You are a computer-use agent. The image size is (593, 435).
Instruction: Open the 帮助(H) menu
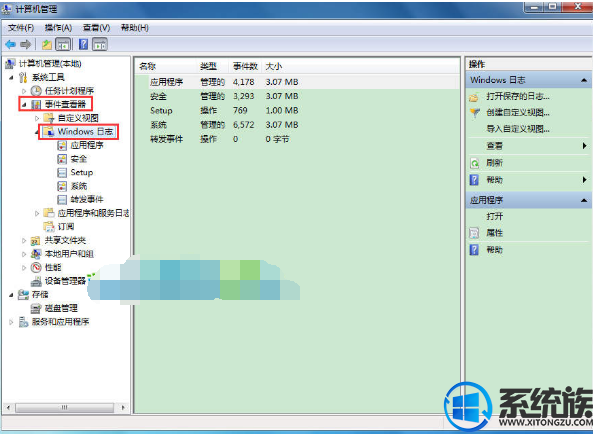pyautogui.click(x=135, y=28)
